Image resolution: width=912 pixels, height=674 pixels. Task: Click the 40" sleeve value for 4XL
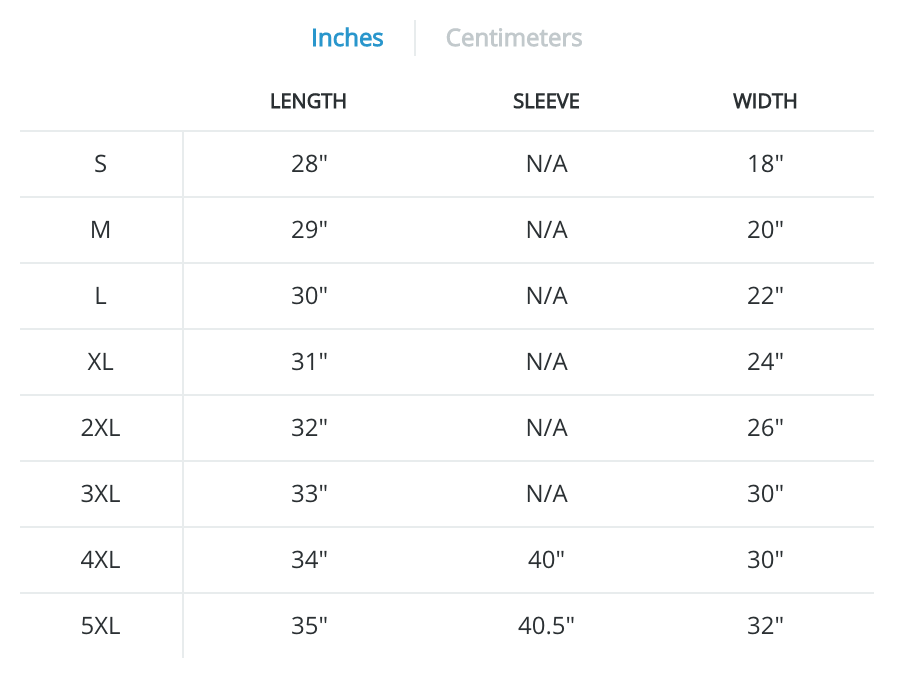(546, 560)
